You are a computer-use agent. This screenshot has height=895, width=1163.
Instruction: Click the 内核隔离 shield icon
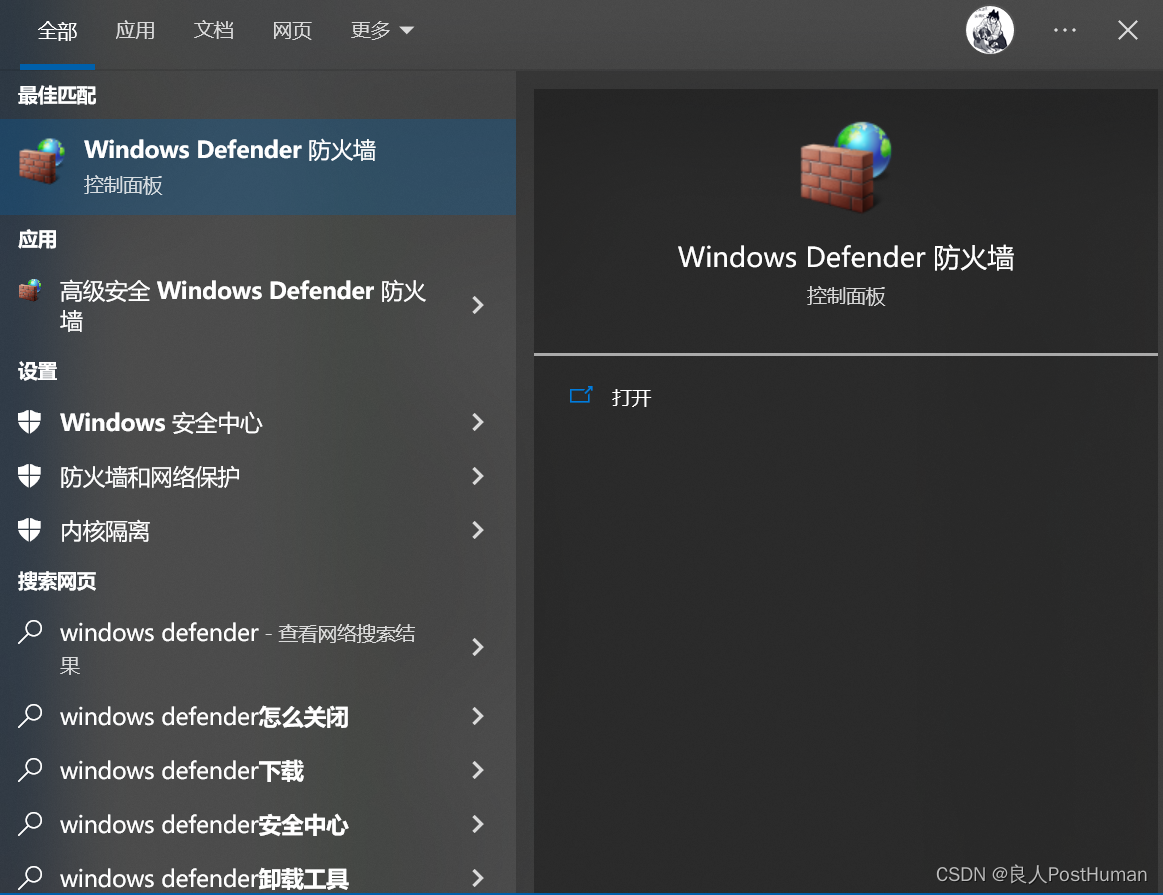(28, 530)
